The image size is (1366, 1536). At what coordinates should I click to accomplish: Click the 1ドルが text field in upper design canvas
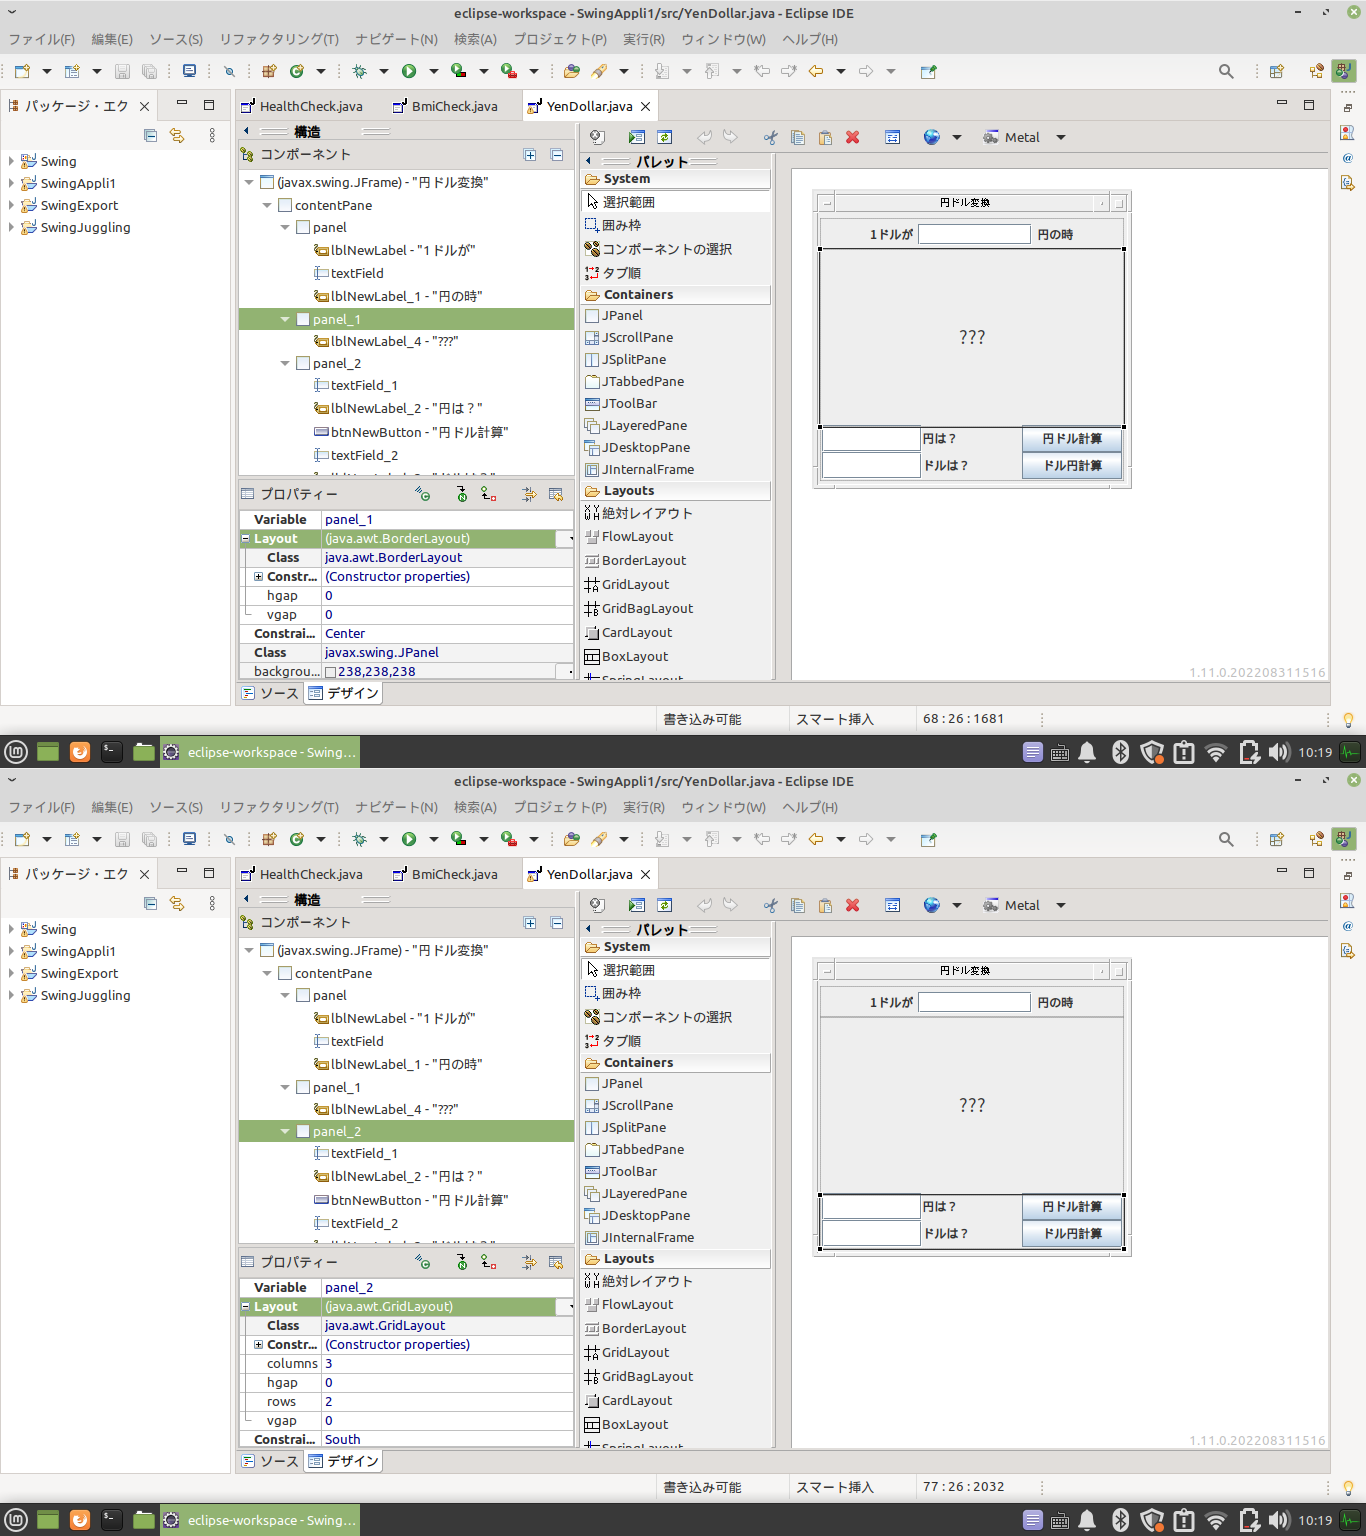point(974,234)
